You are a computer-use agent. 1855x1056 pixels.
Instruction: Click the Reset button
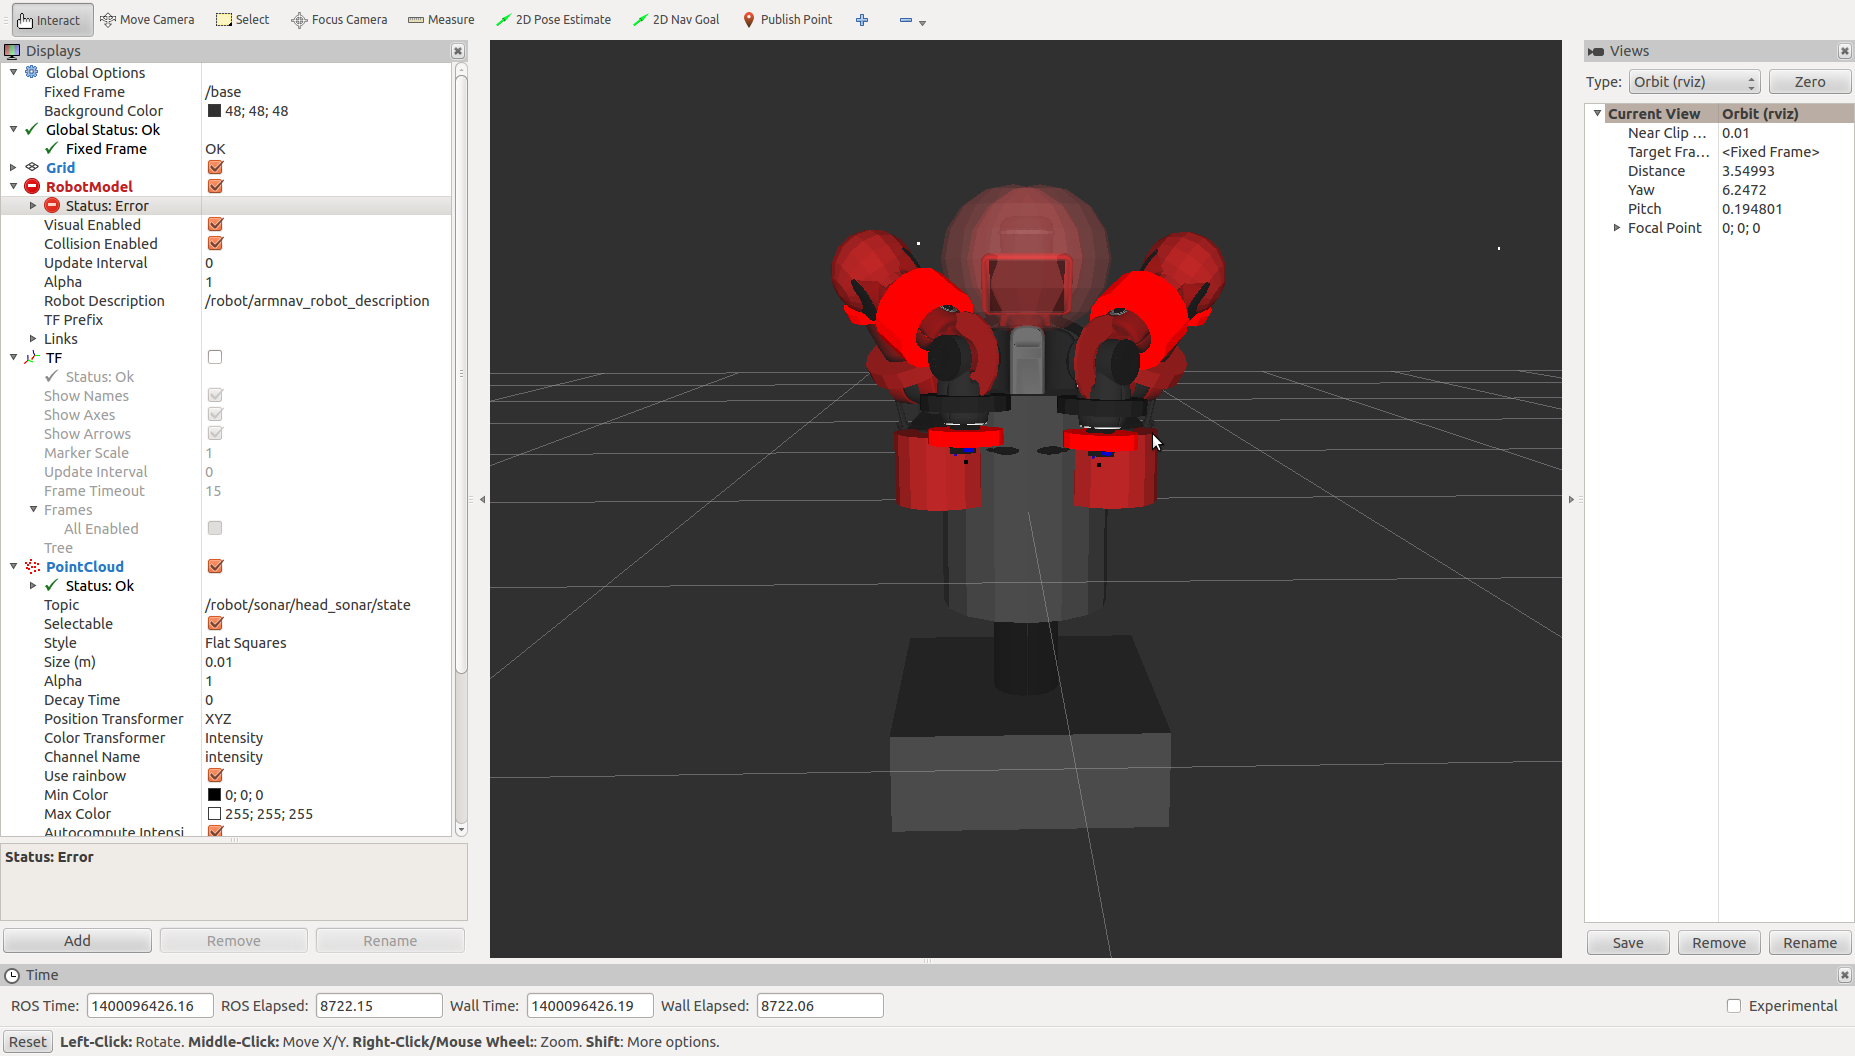(28, 1042)
